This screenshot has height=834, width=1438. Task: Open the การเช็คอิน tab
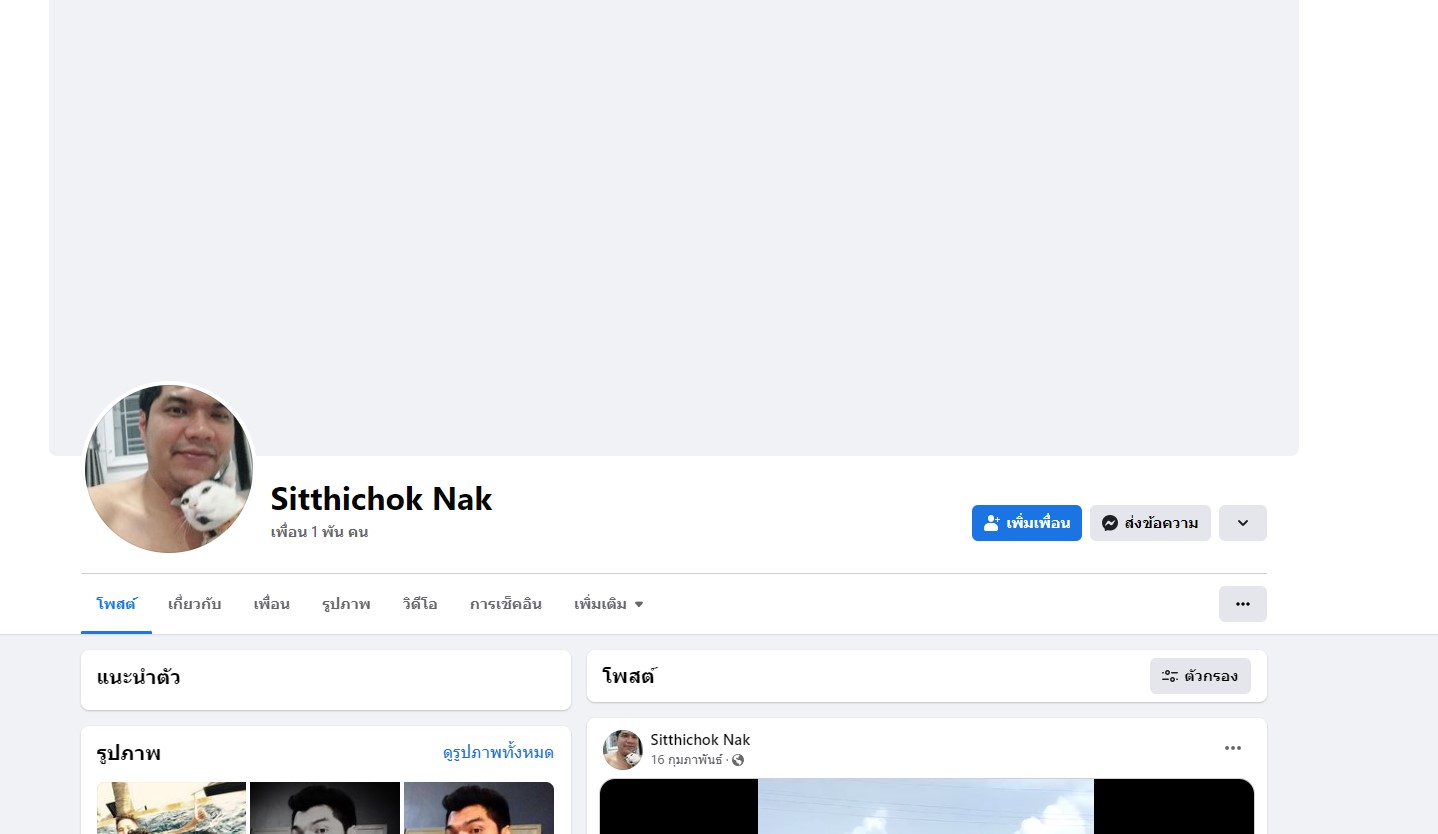tap(506, 604)
